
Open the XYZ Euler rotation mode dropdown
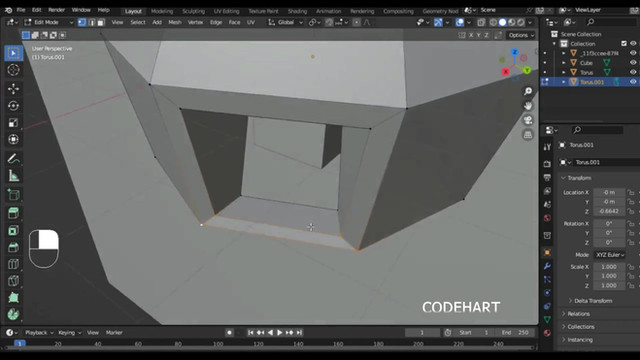click(x=610, y=255)
